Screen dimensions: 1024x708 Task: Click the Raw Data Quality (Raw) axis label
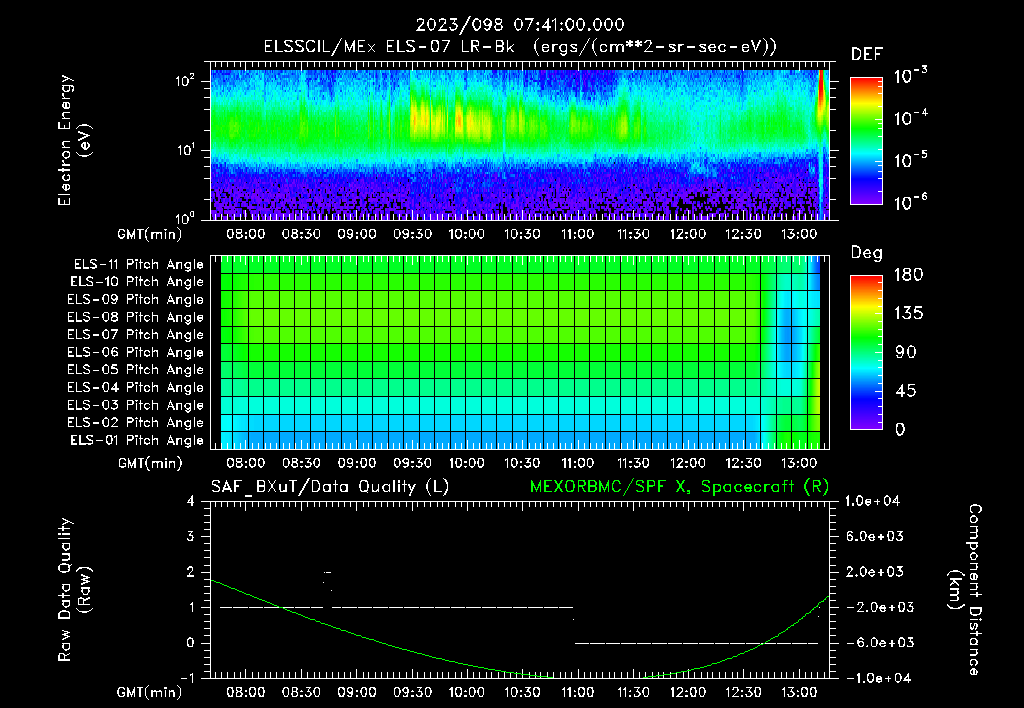pyautogui.click(x=74, y=589)
